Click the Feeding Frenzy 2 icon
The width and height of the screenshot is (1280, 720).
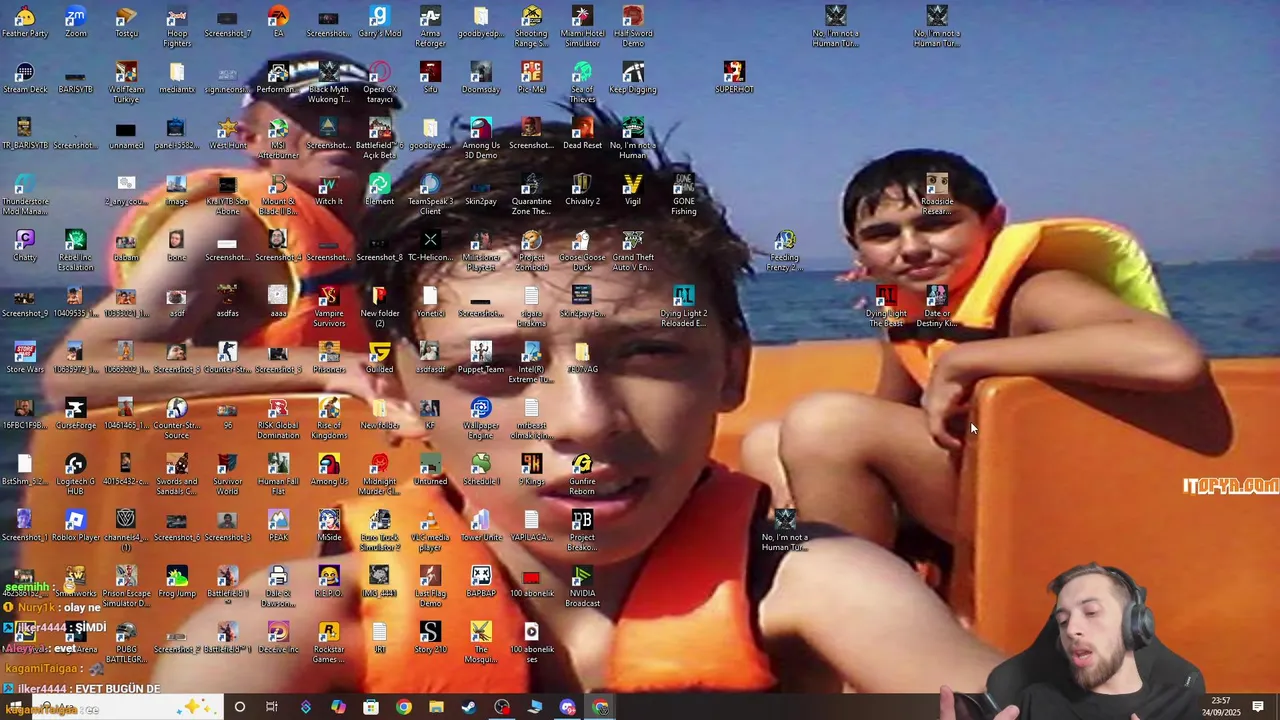tap(785, 250)
